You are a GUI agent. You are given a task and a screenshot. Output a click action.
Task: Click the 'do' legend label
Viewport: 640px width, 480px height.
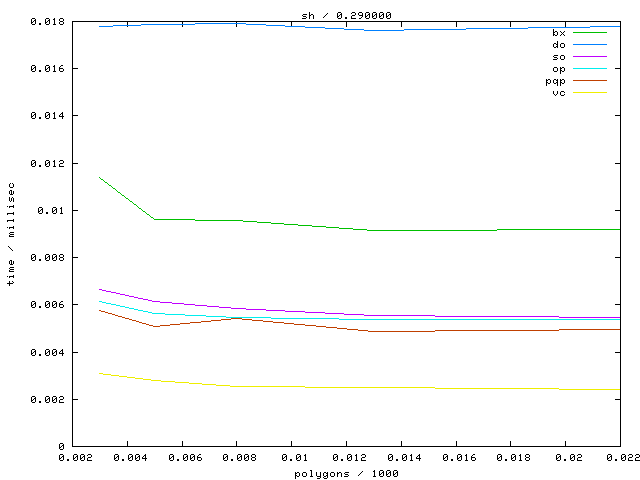click(x=558, y=45)
